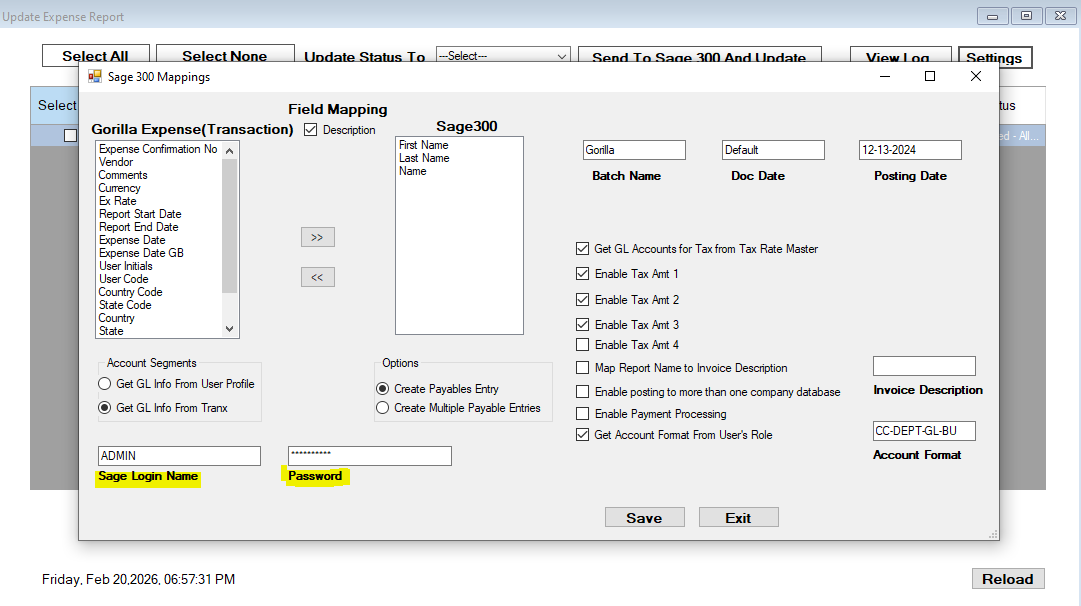Screen dimensions: 1081x606
Task: Click the Password field
Action: click(370, 456)
